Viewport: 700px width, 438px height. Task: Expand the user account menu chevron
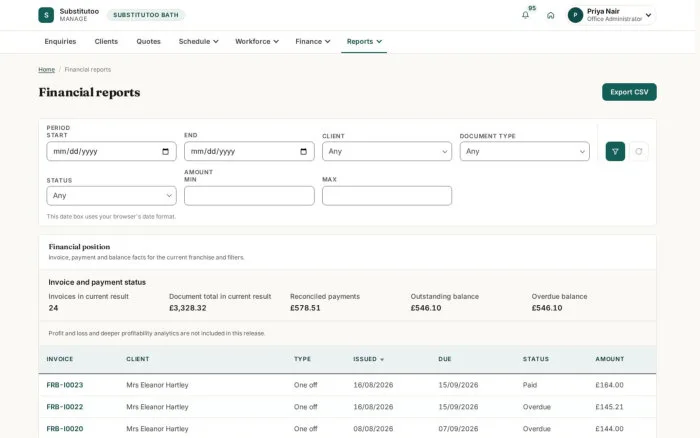pyautogui.click(x=648, y=15)
